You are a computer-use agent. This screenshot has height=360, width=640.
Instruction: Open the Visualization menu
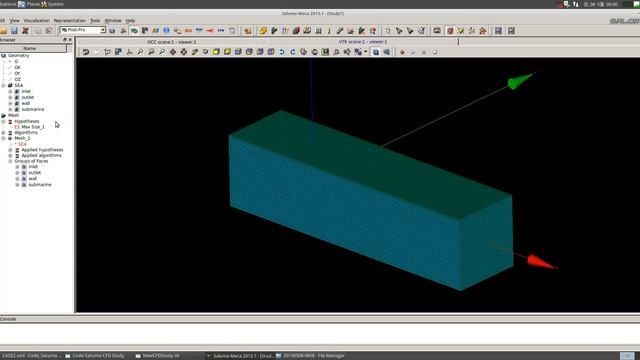pos(37,20)
